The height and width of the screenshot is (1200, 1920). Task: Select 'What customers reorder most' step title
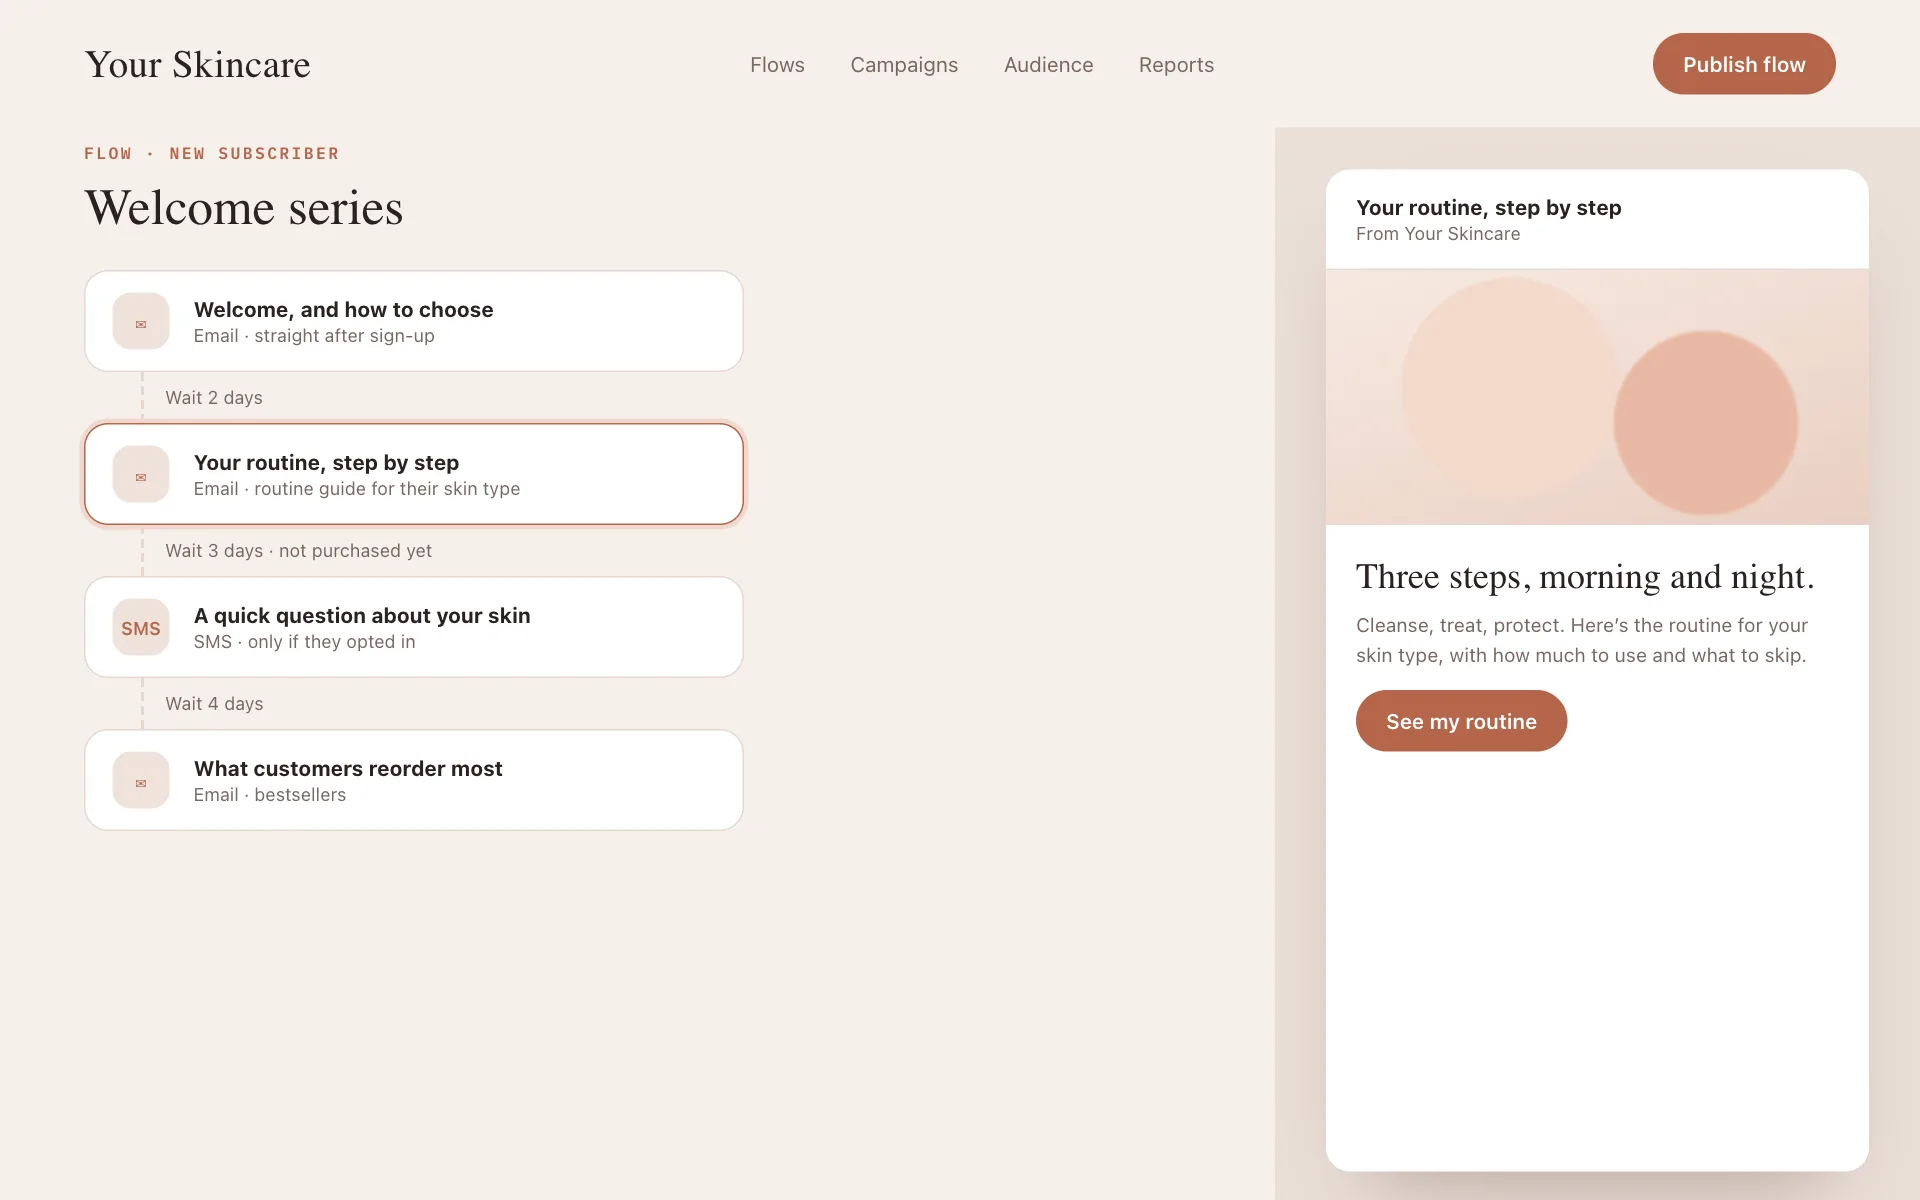348,769
